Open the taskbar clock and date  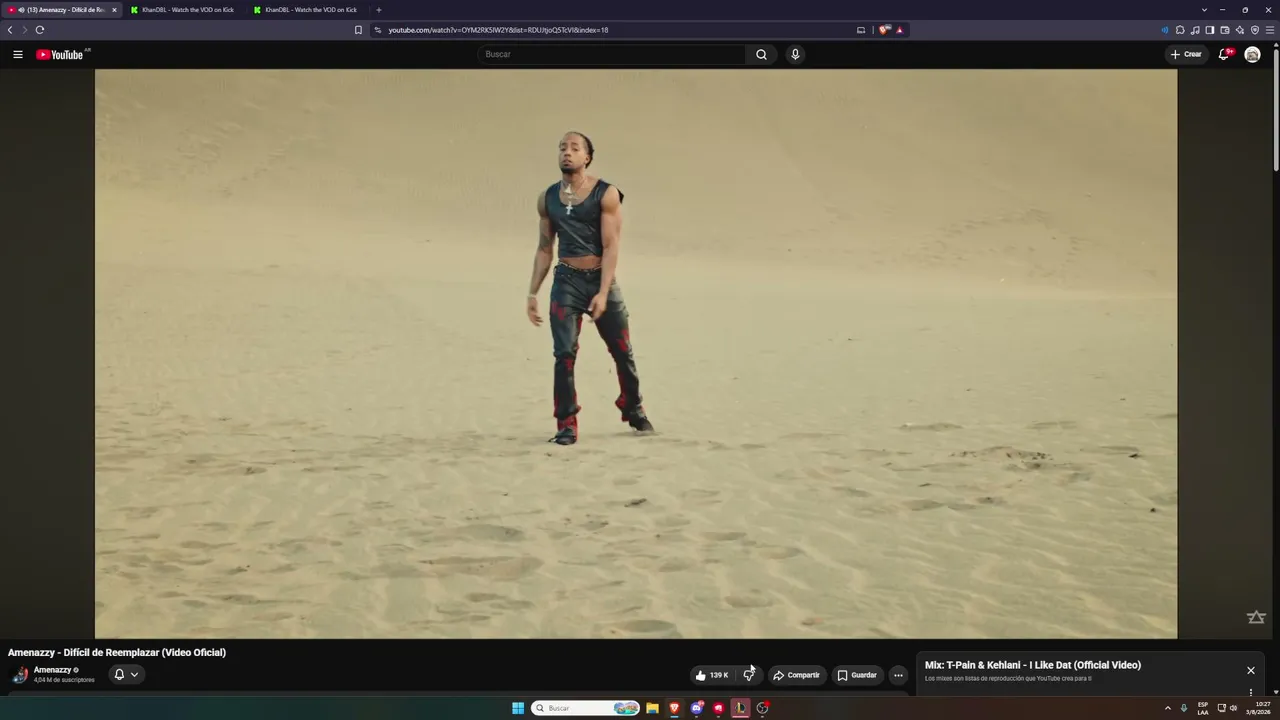(1258, 708)
